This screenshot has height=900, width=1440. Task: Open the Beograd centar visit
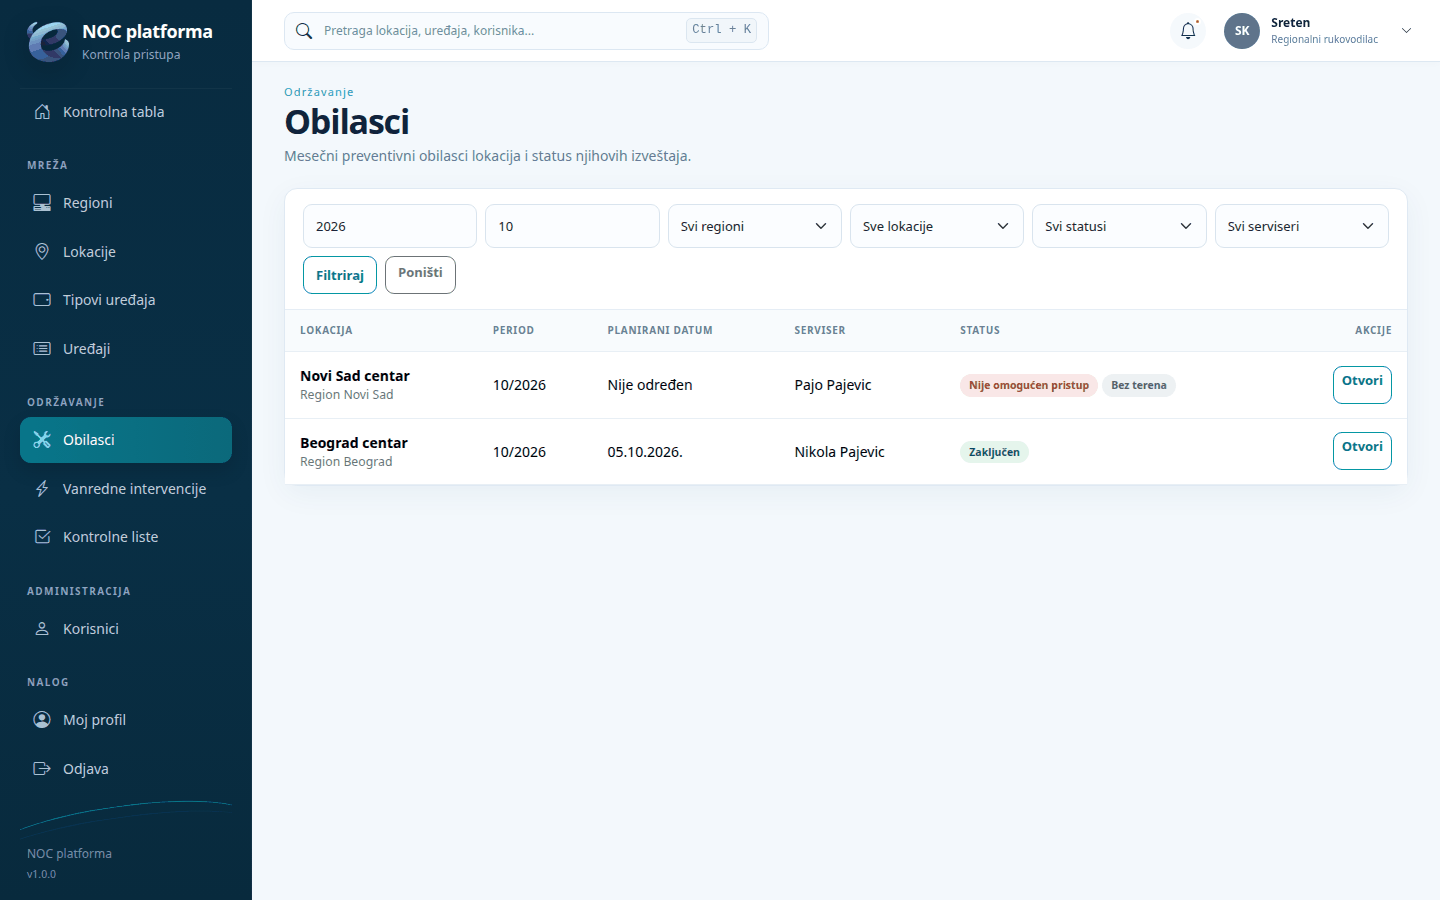coord(1362,451)
